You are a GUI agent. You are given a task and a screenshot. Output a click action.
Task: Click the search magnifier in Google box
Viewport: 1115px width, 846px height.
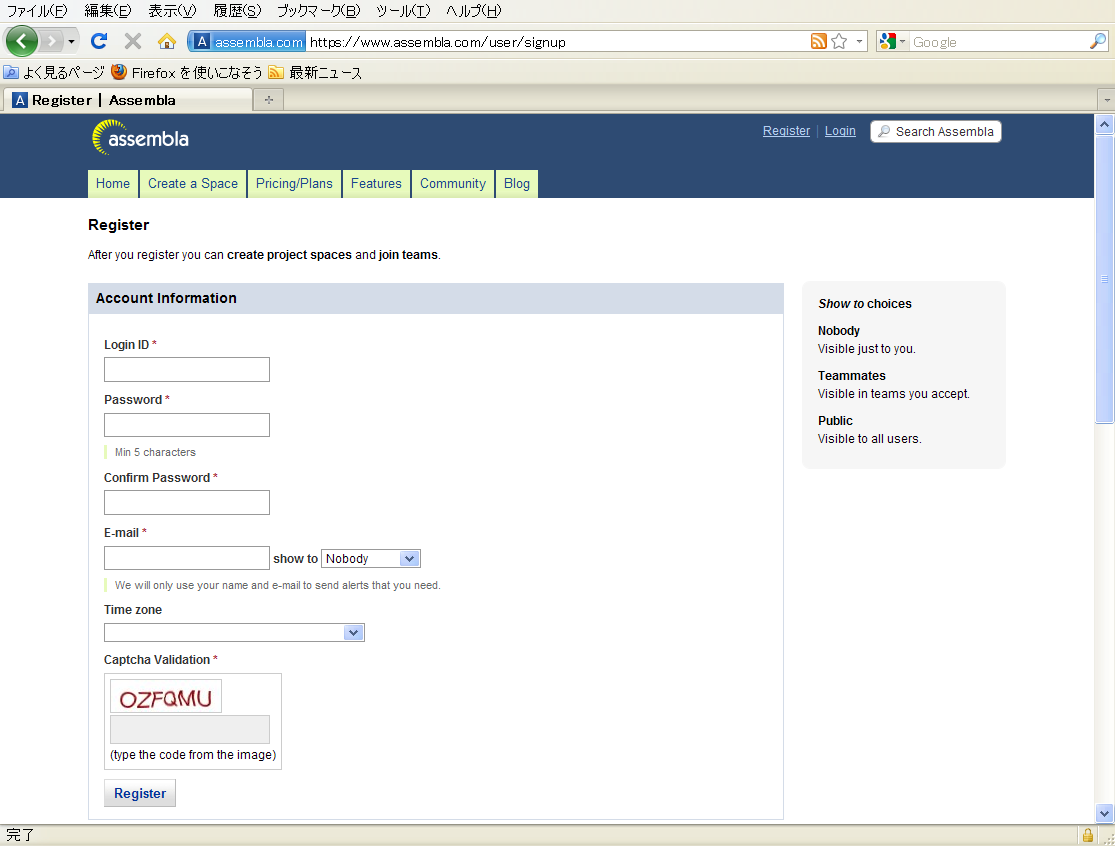click(1097, 41)
